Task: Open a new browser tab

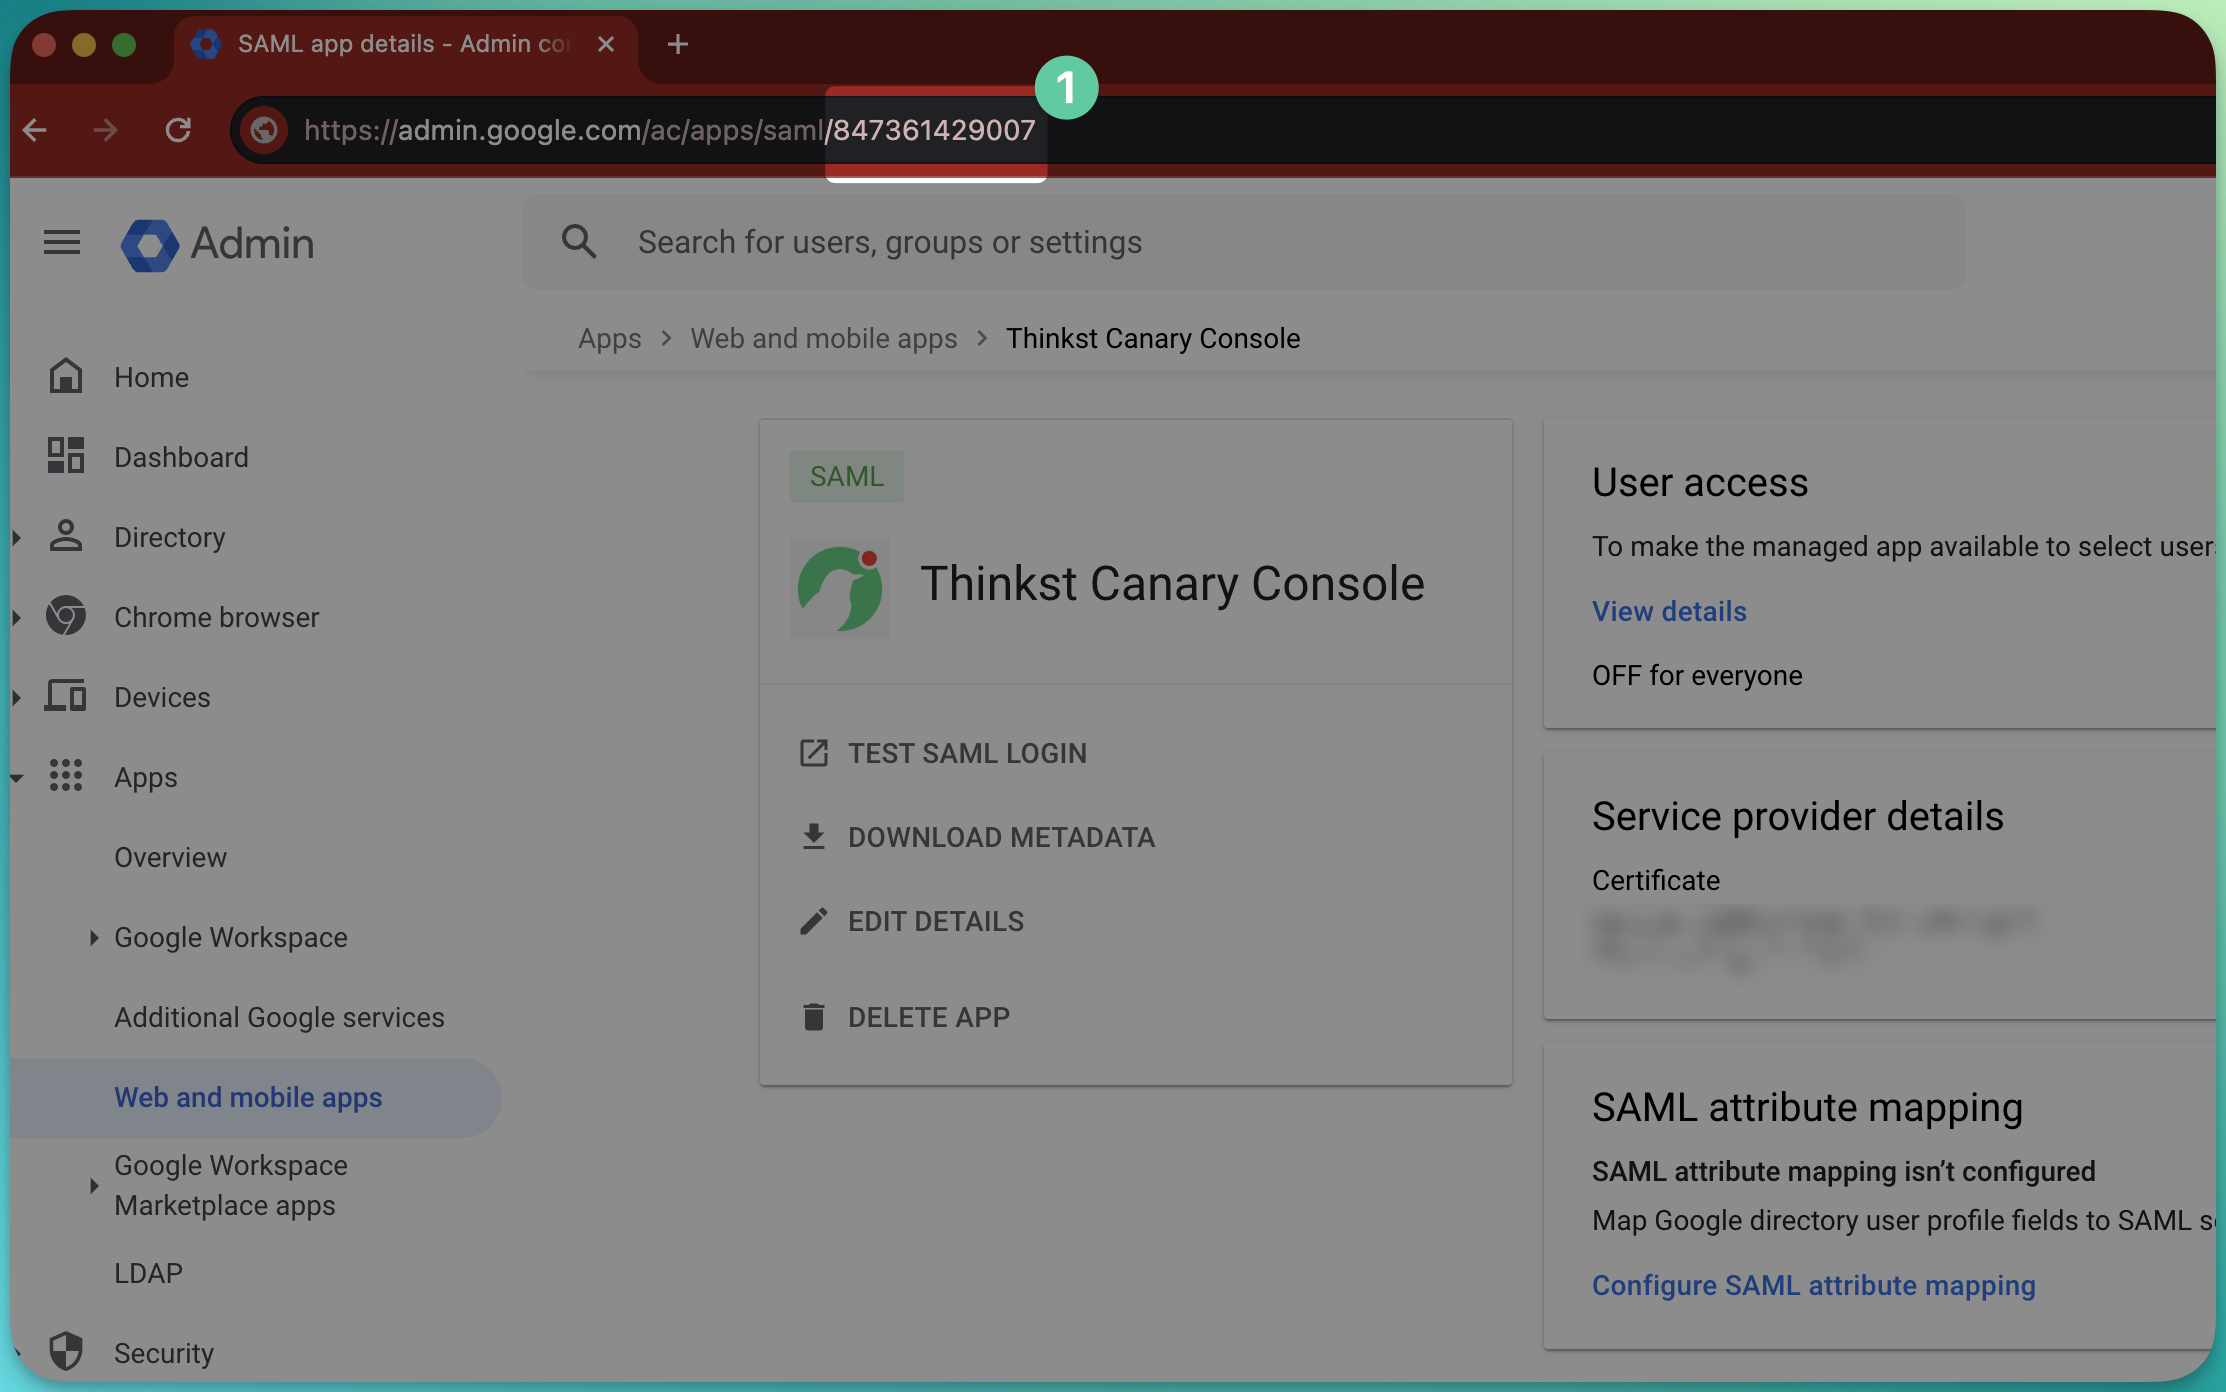Action: (677, 44)
